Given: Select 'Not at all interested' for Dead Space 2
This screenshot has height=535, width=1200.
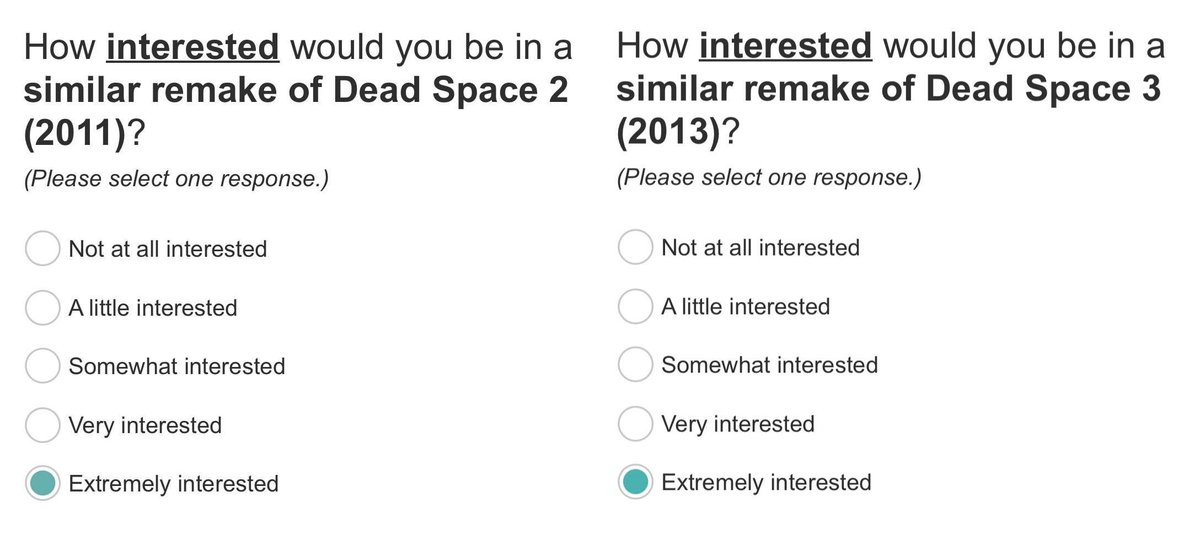Looking at the screenshot, I should 41,248.
